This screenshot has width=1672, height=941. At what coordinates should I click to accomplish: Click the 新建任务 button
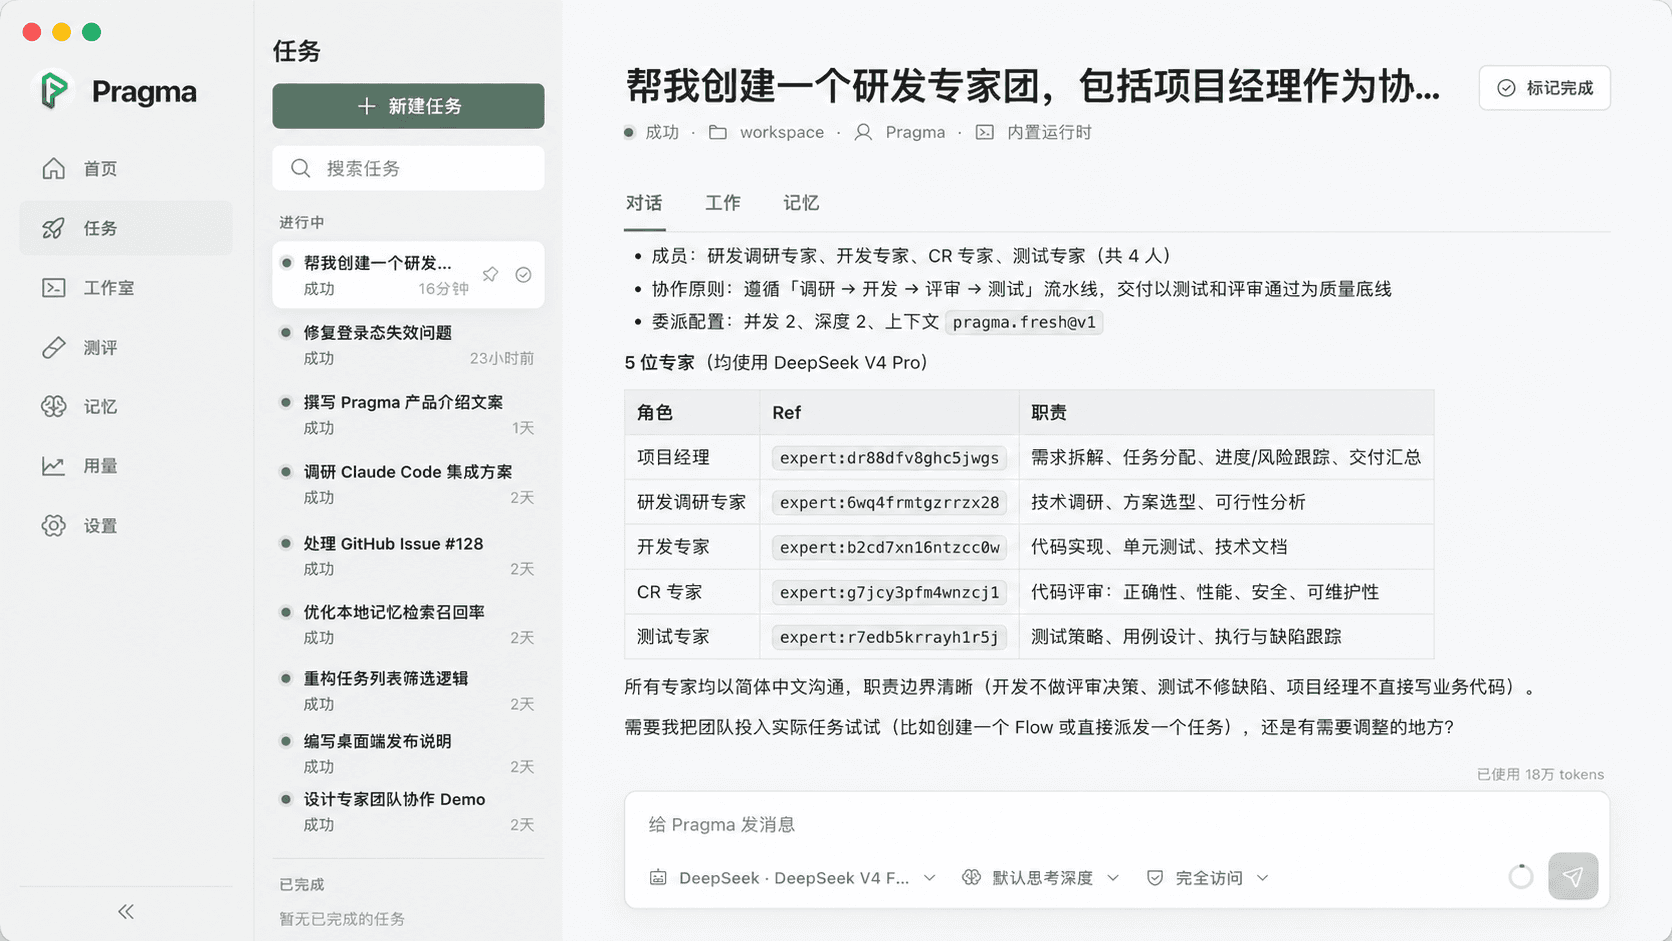pos(408,106)
